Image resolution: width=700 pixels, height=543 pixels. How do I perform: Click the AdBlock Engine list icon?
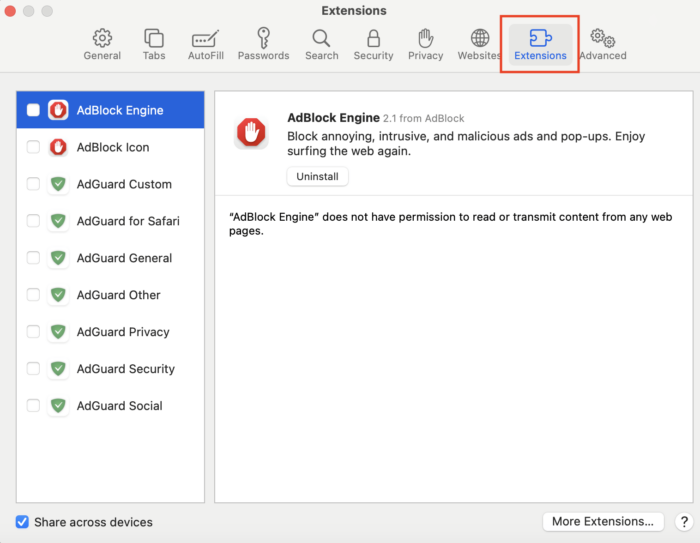click(x=58, y=110)
